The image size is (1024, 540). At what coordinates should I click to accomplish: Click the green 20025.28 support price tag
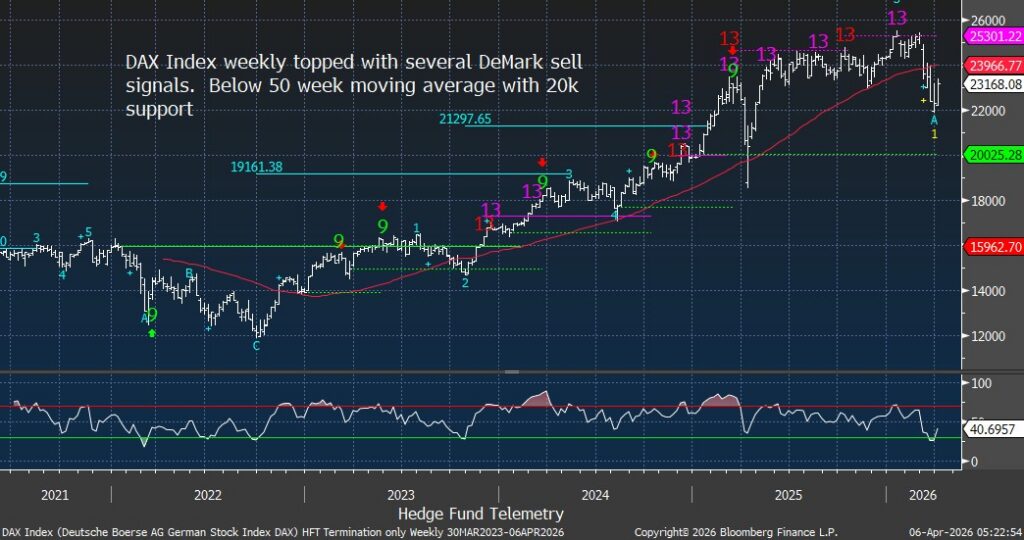991,155
